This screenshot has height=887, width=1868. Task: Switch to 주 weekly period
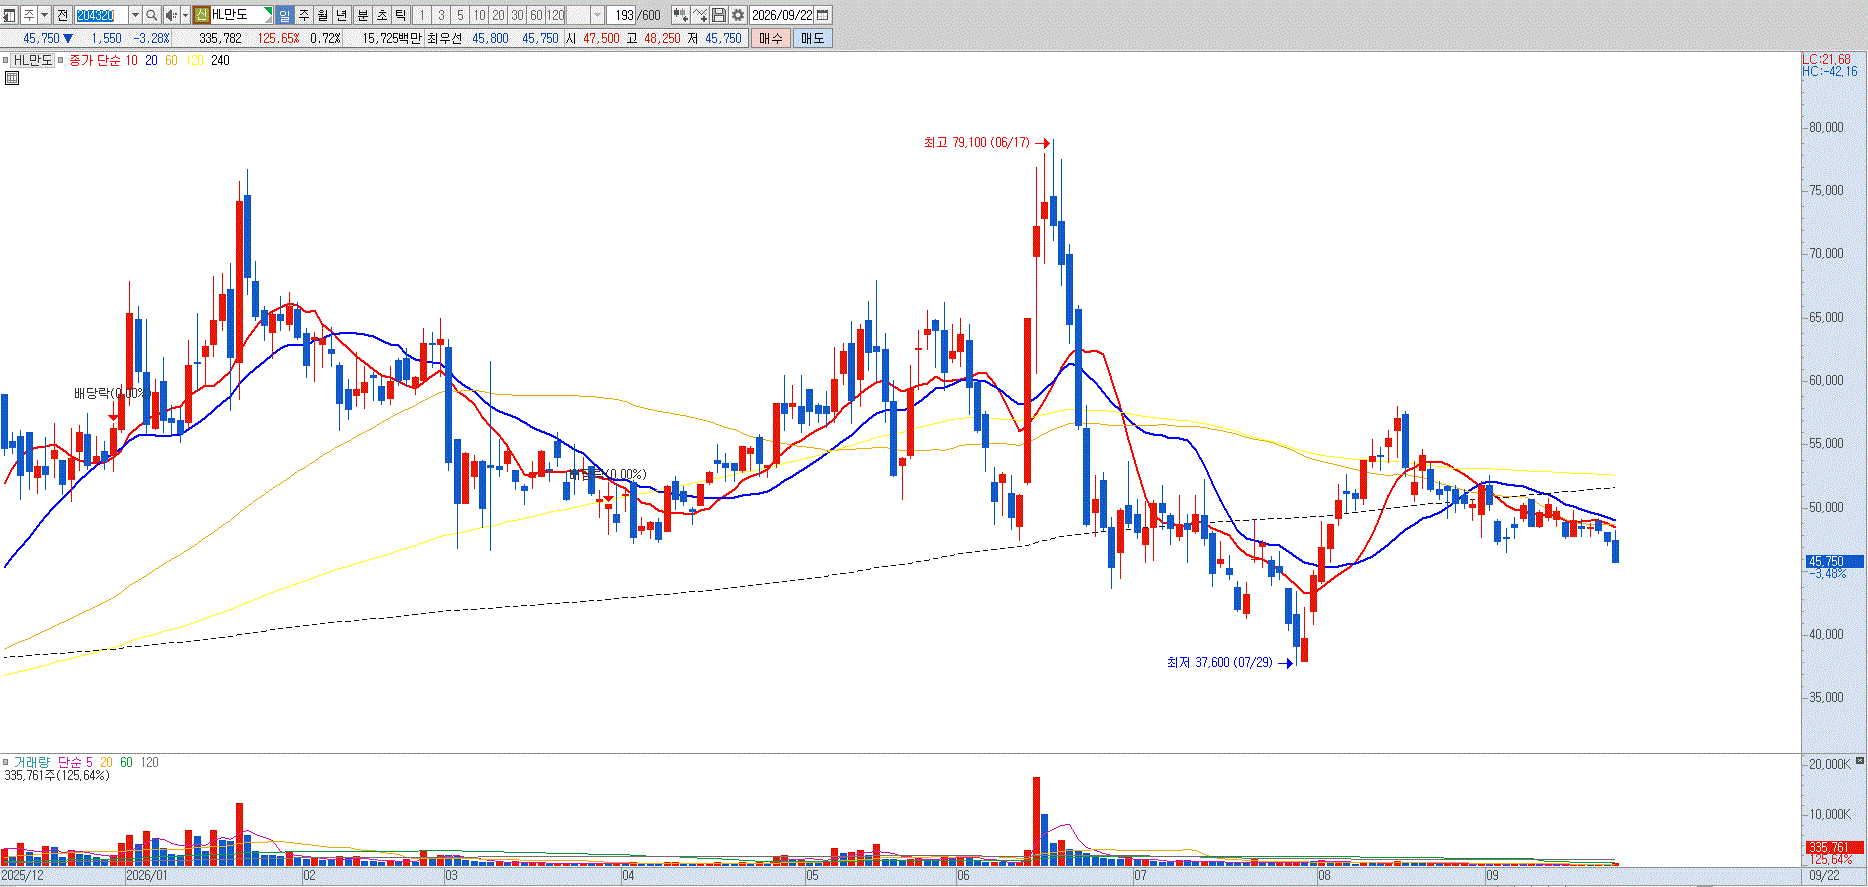(x=304, y=15)
